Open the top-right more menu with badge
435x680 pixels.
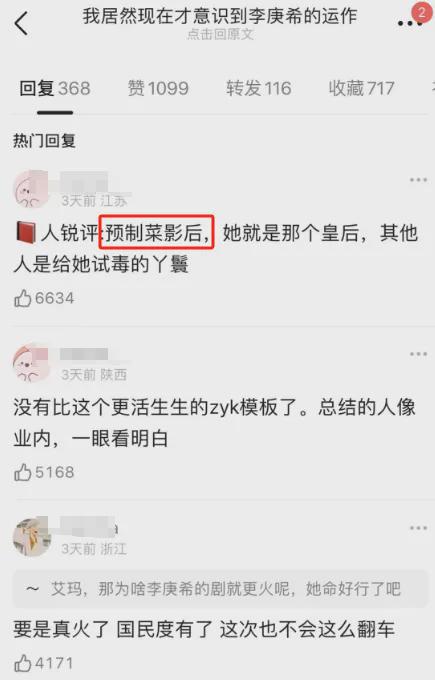[x=410, y=18]
